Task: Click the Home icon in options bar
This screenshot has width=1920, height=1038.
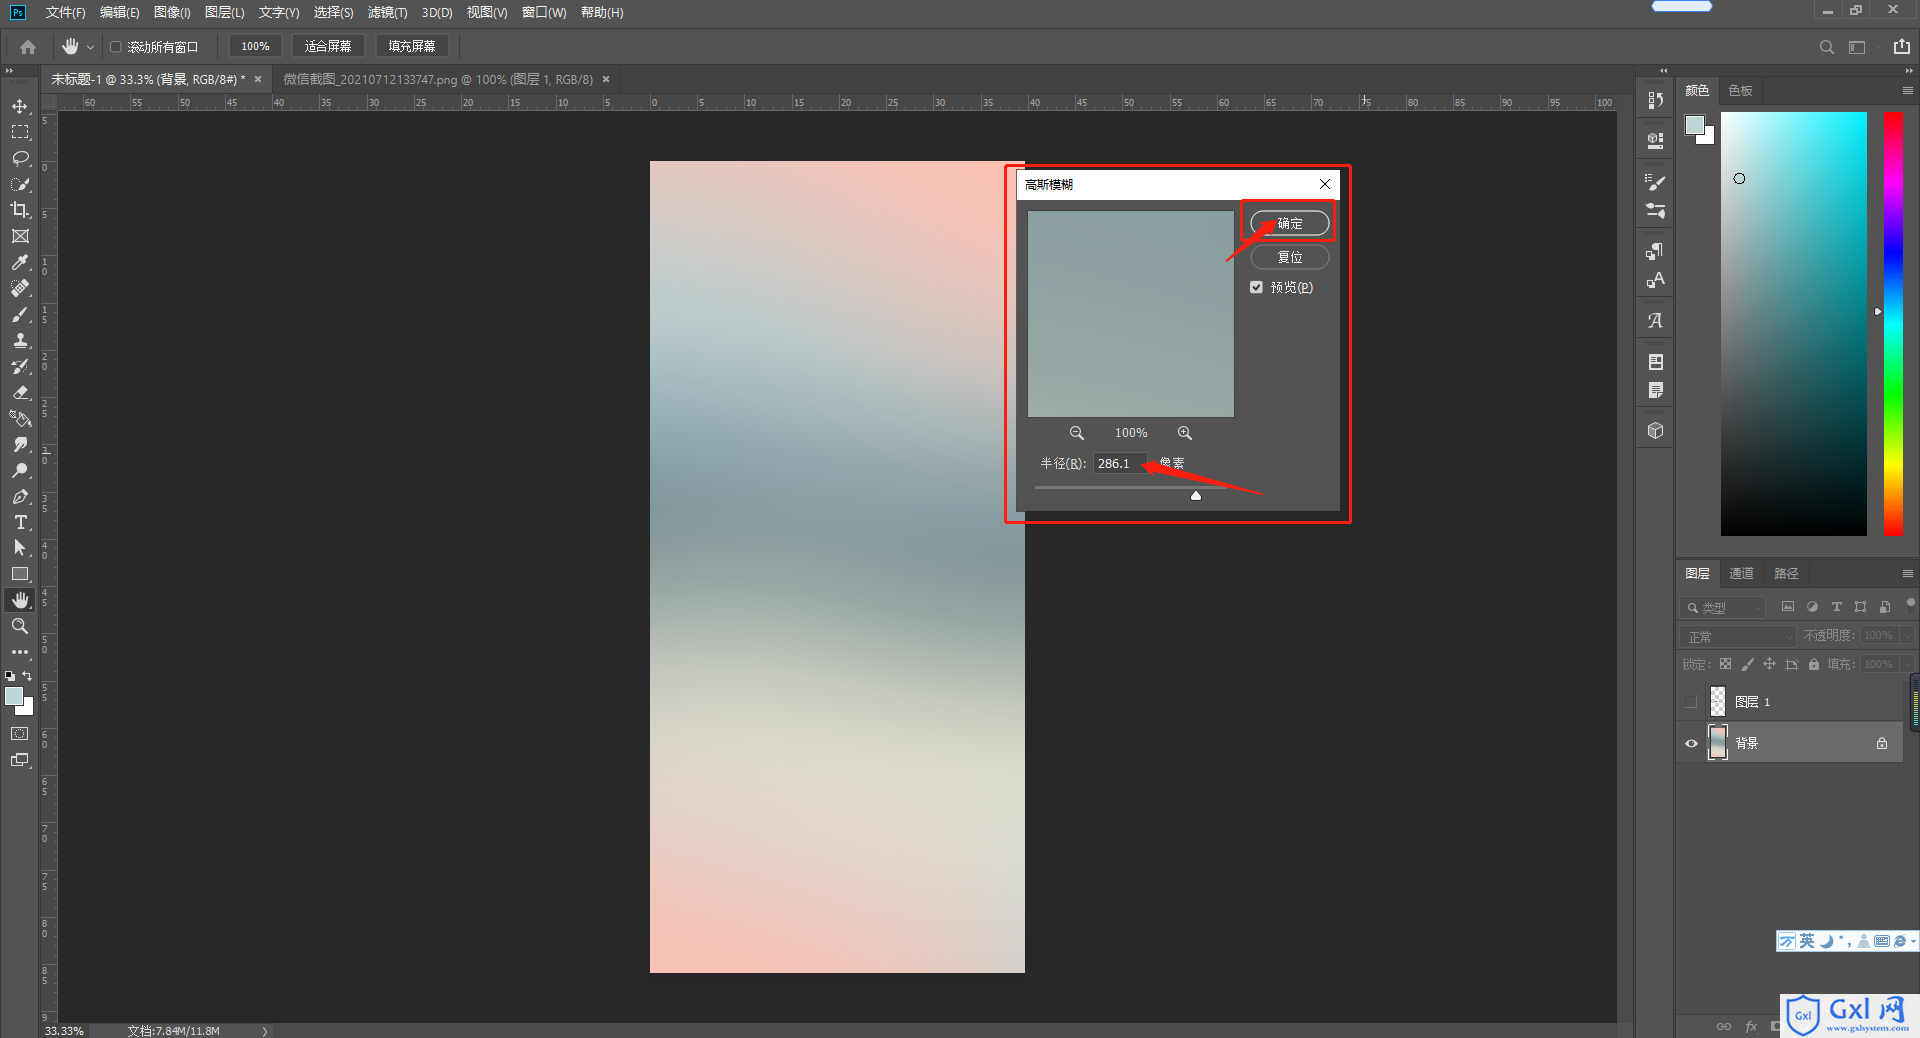Action: point(28,47)
